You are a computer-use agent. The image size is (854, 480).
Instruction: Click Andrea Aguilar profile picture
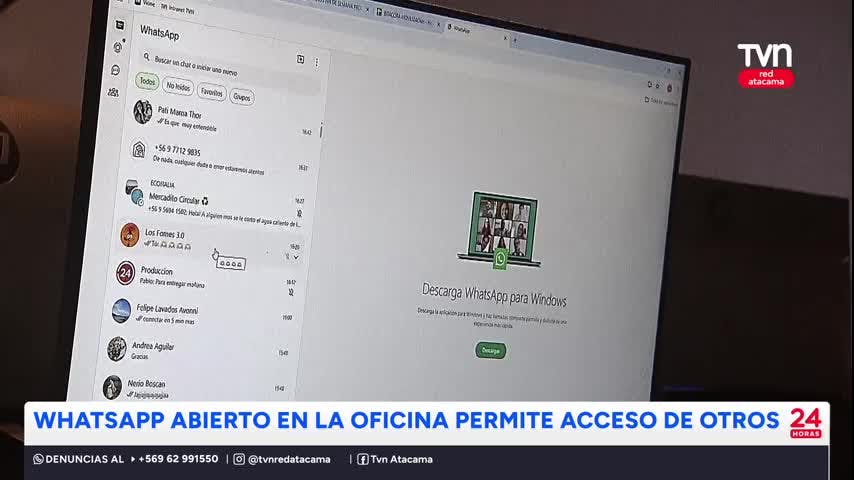click(117, 349)
